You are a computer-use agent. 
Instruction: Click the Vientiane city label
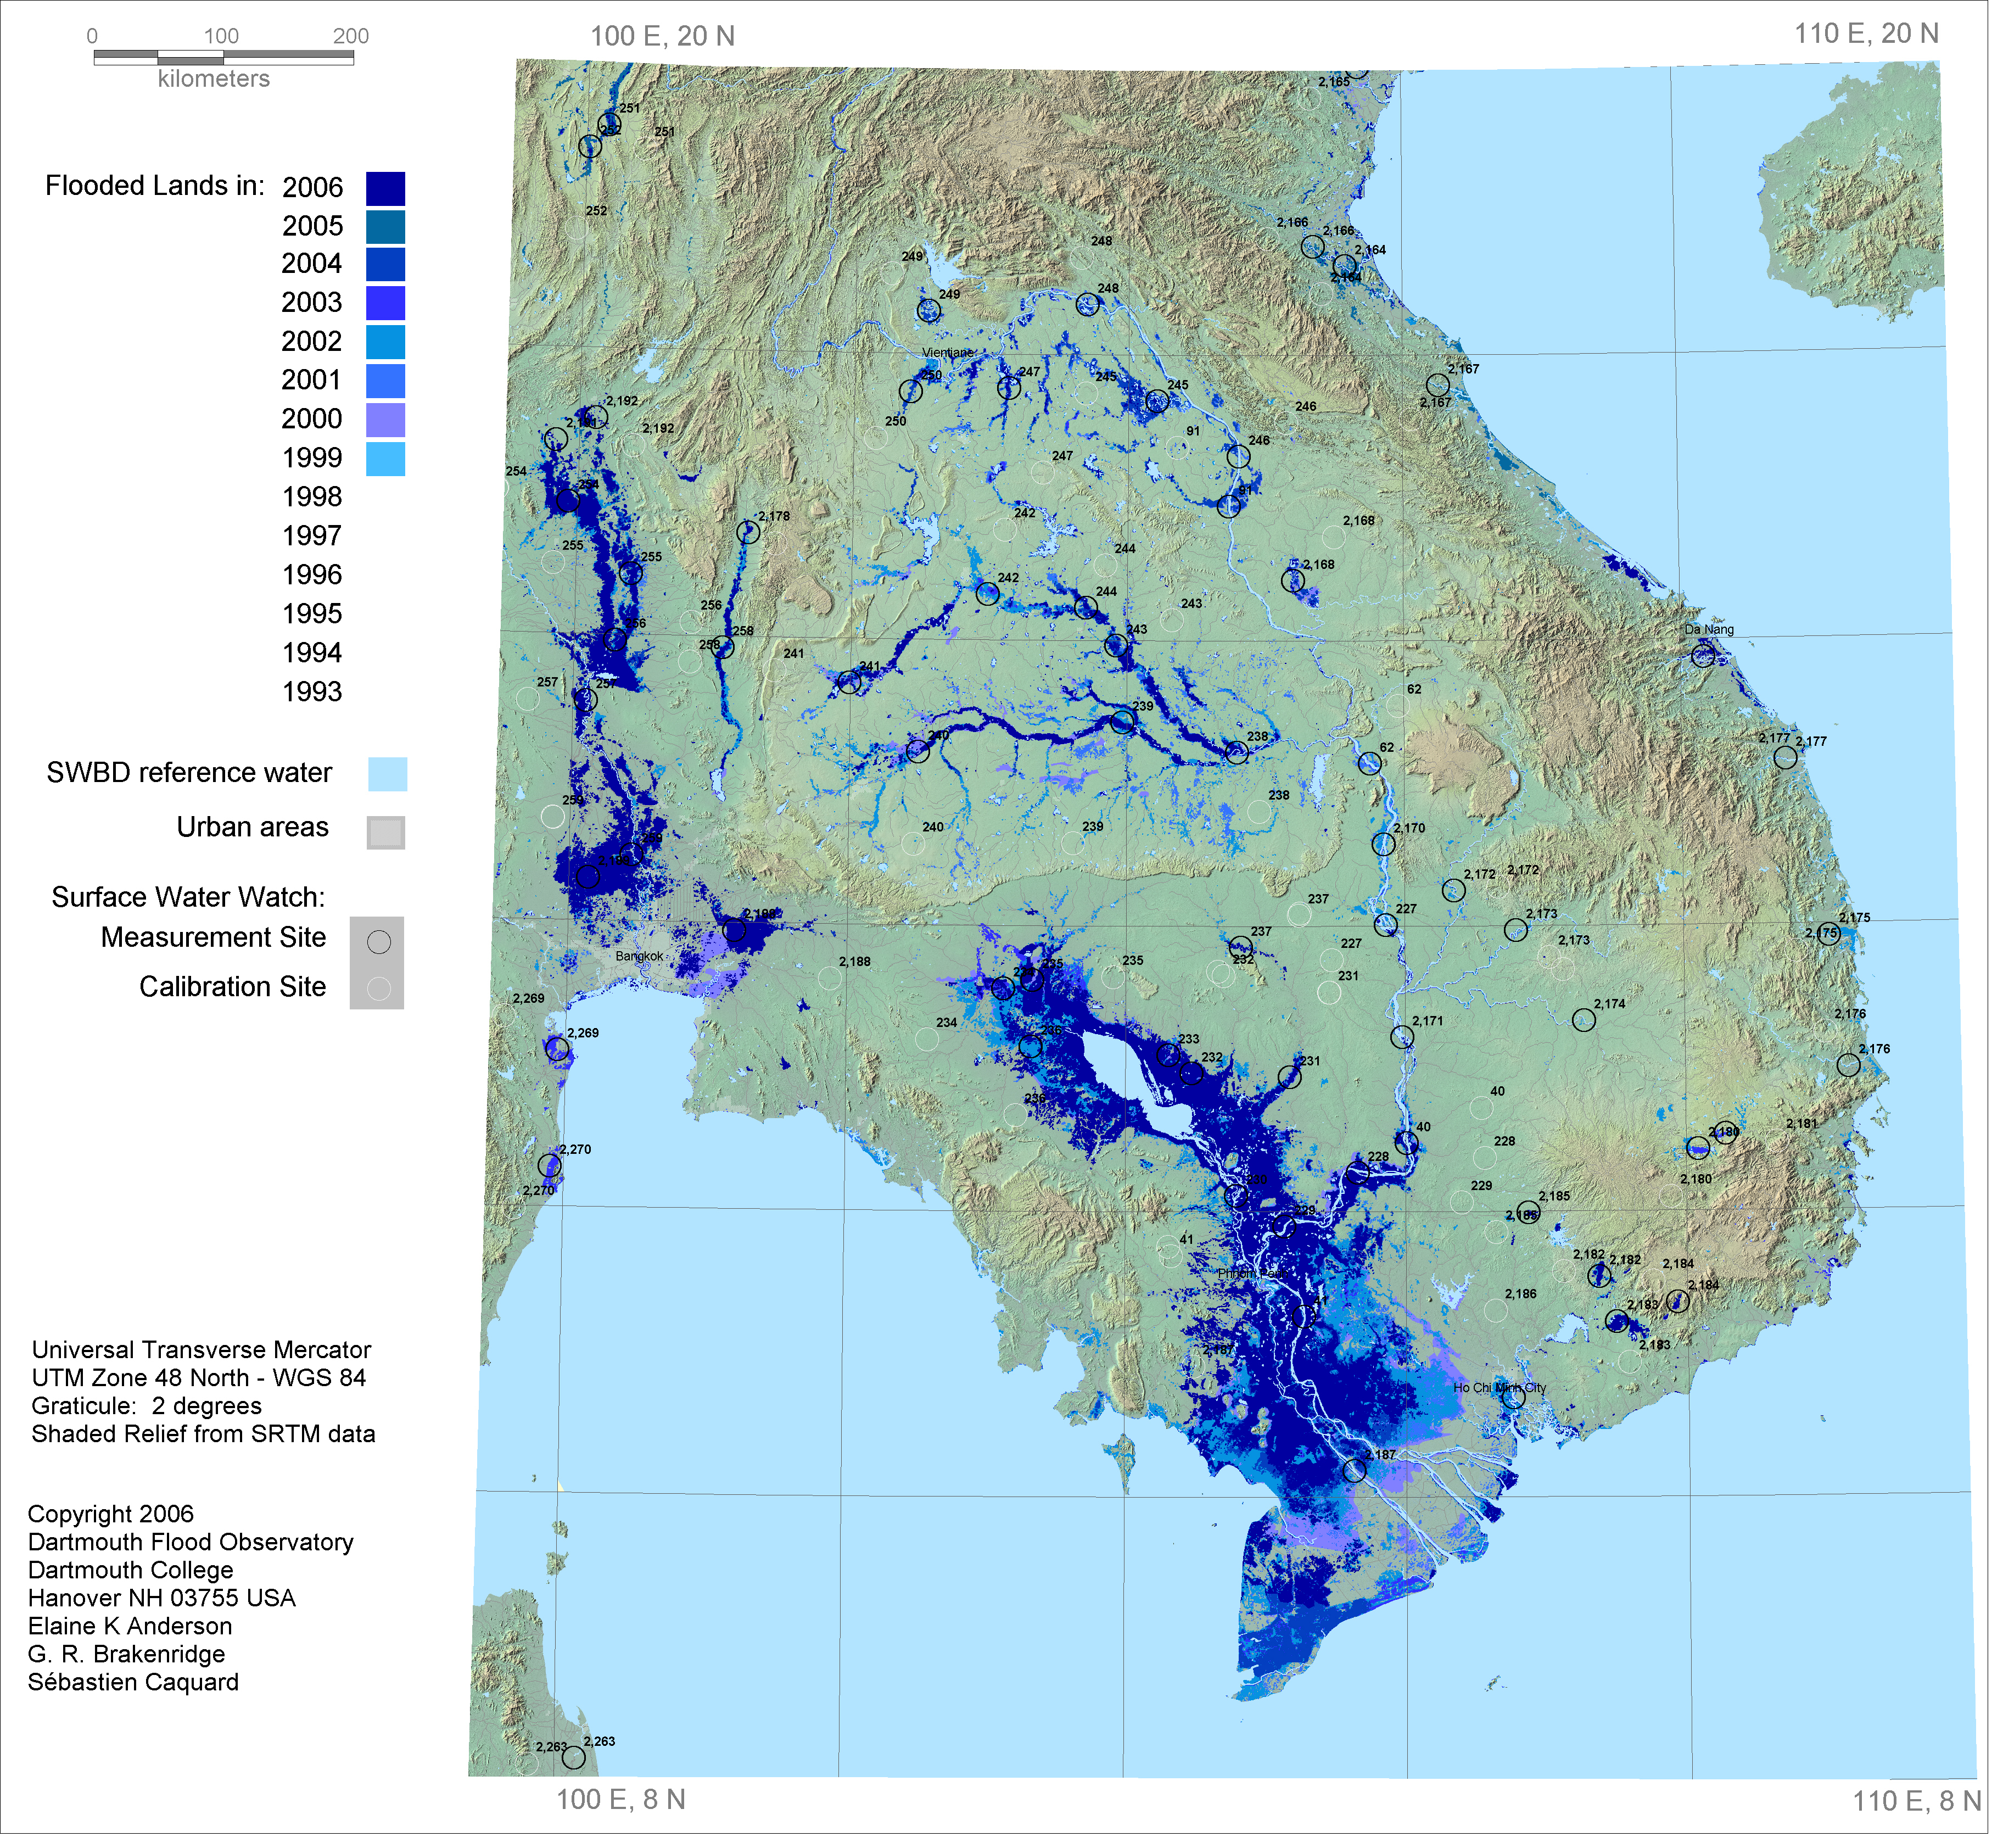[947, 353]
